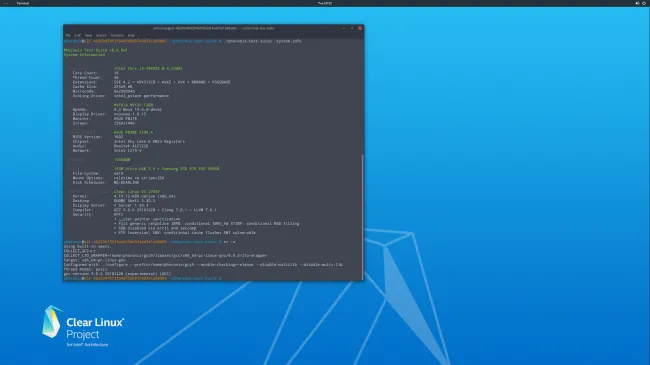Click the Clear Linux OS heading line
The height and width of the screenshot is (365, 650).
(x=137, y=192)
